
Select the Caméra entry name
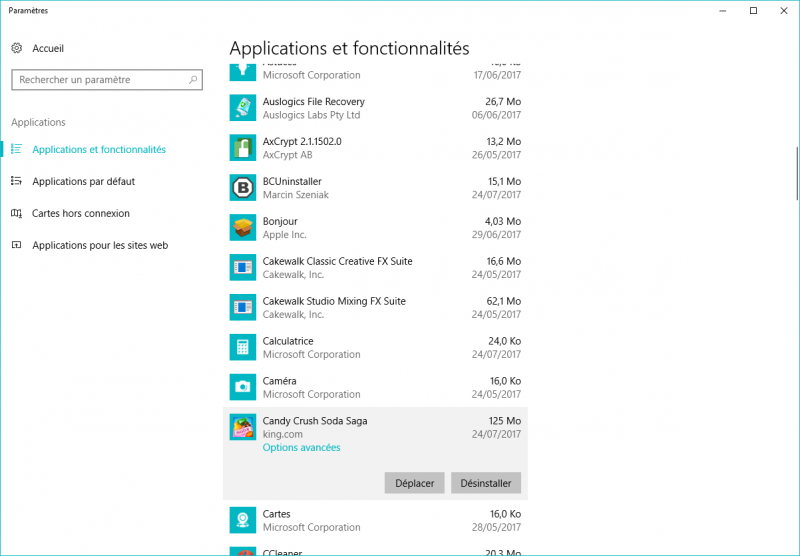(x=280, y=381)
